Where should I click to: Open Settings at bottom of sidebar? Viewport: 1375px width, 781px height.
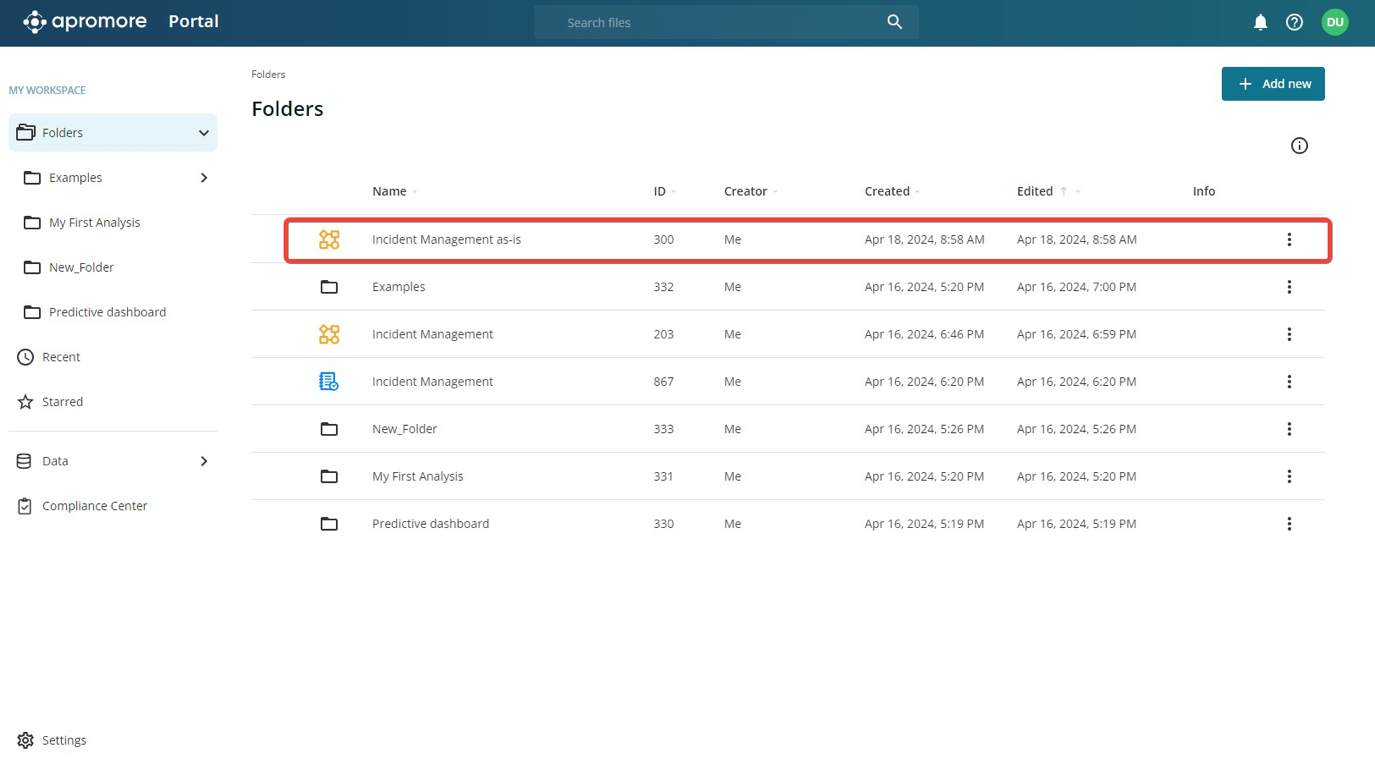64,740
